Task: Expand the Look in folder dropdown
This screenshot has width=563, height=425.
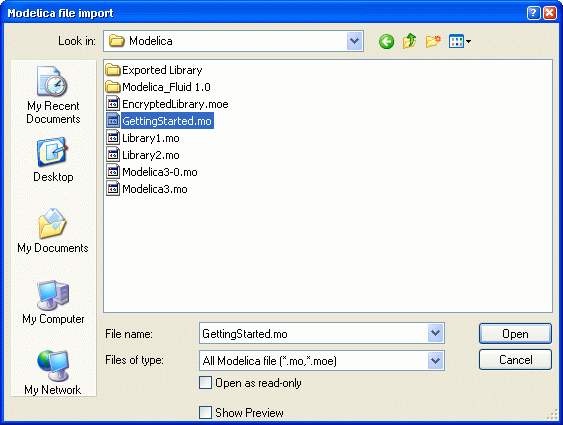Action: coord(355,41)
